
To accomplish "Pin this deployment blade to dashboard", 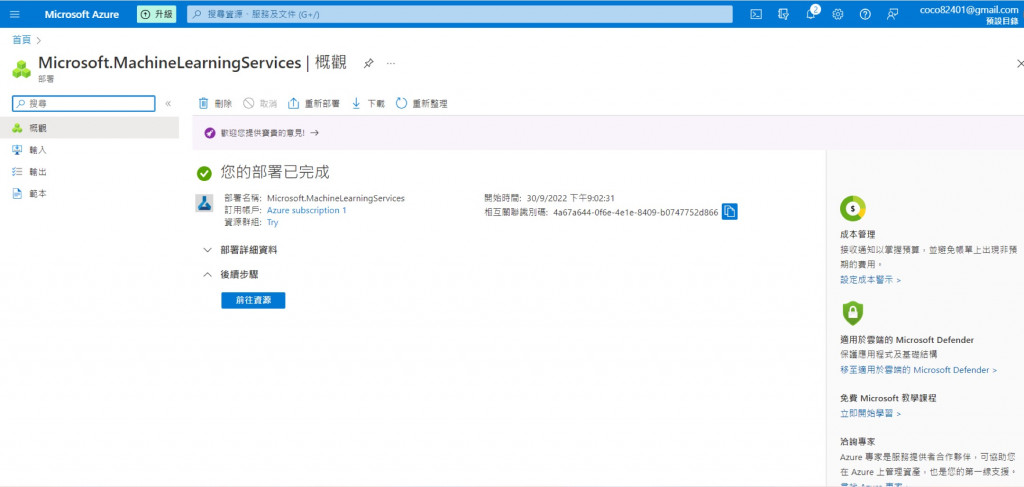I will point(368,63).
